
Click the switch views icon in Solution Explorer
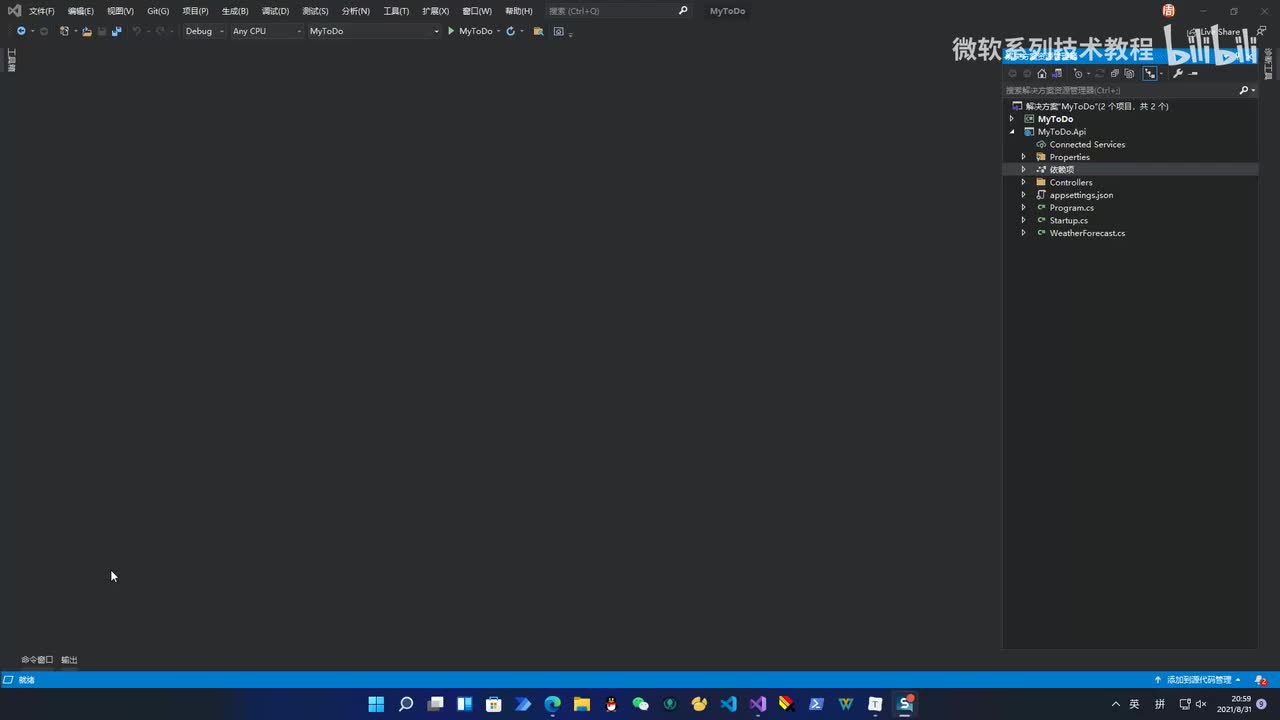tap(1056, 73)
